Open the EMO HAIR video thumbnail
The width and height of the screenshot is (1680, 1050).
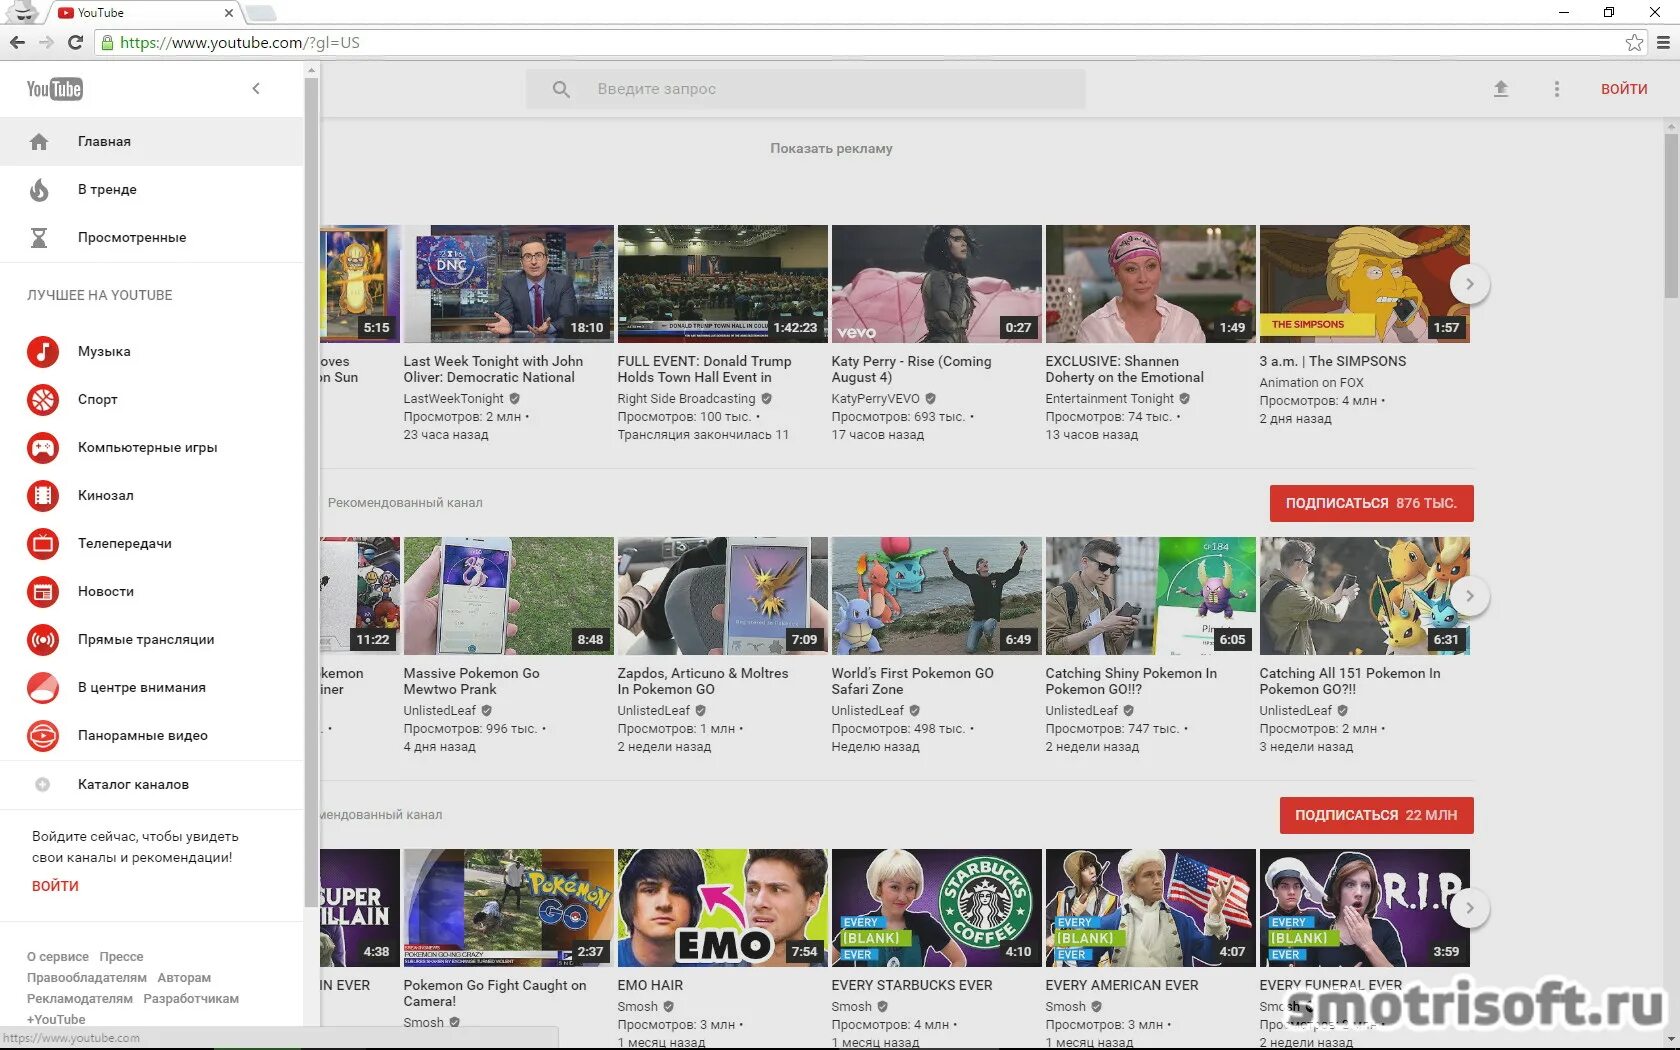click(x=723, y=908)
